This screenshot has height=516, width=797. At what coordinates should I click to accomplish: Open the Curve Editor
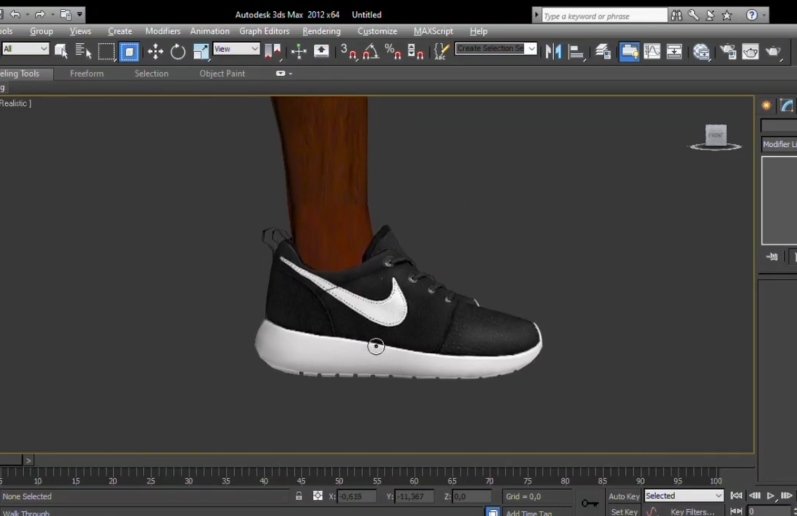[652, 51]
